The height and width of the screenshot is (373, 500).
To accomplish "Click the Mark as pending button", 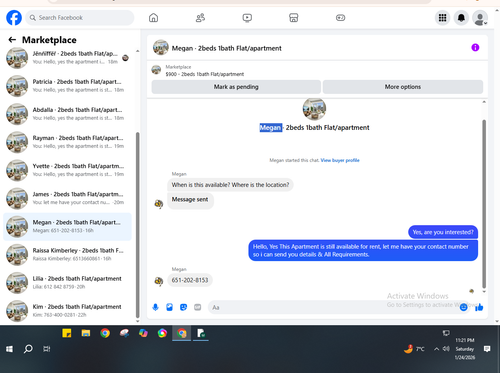I will point(236,87).
